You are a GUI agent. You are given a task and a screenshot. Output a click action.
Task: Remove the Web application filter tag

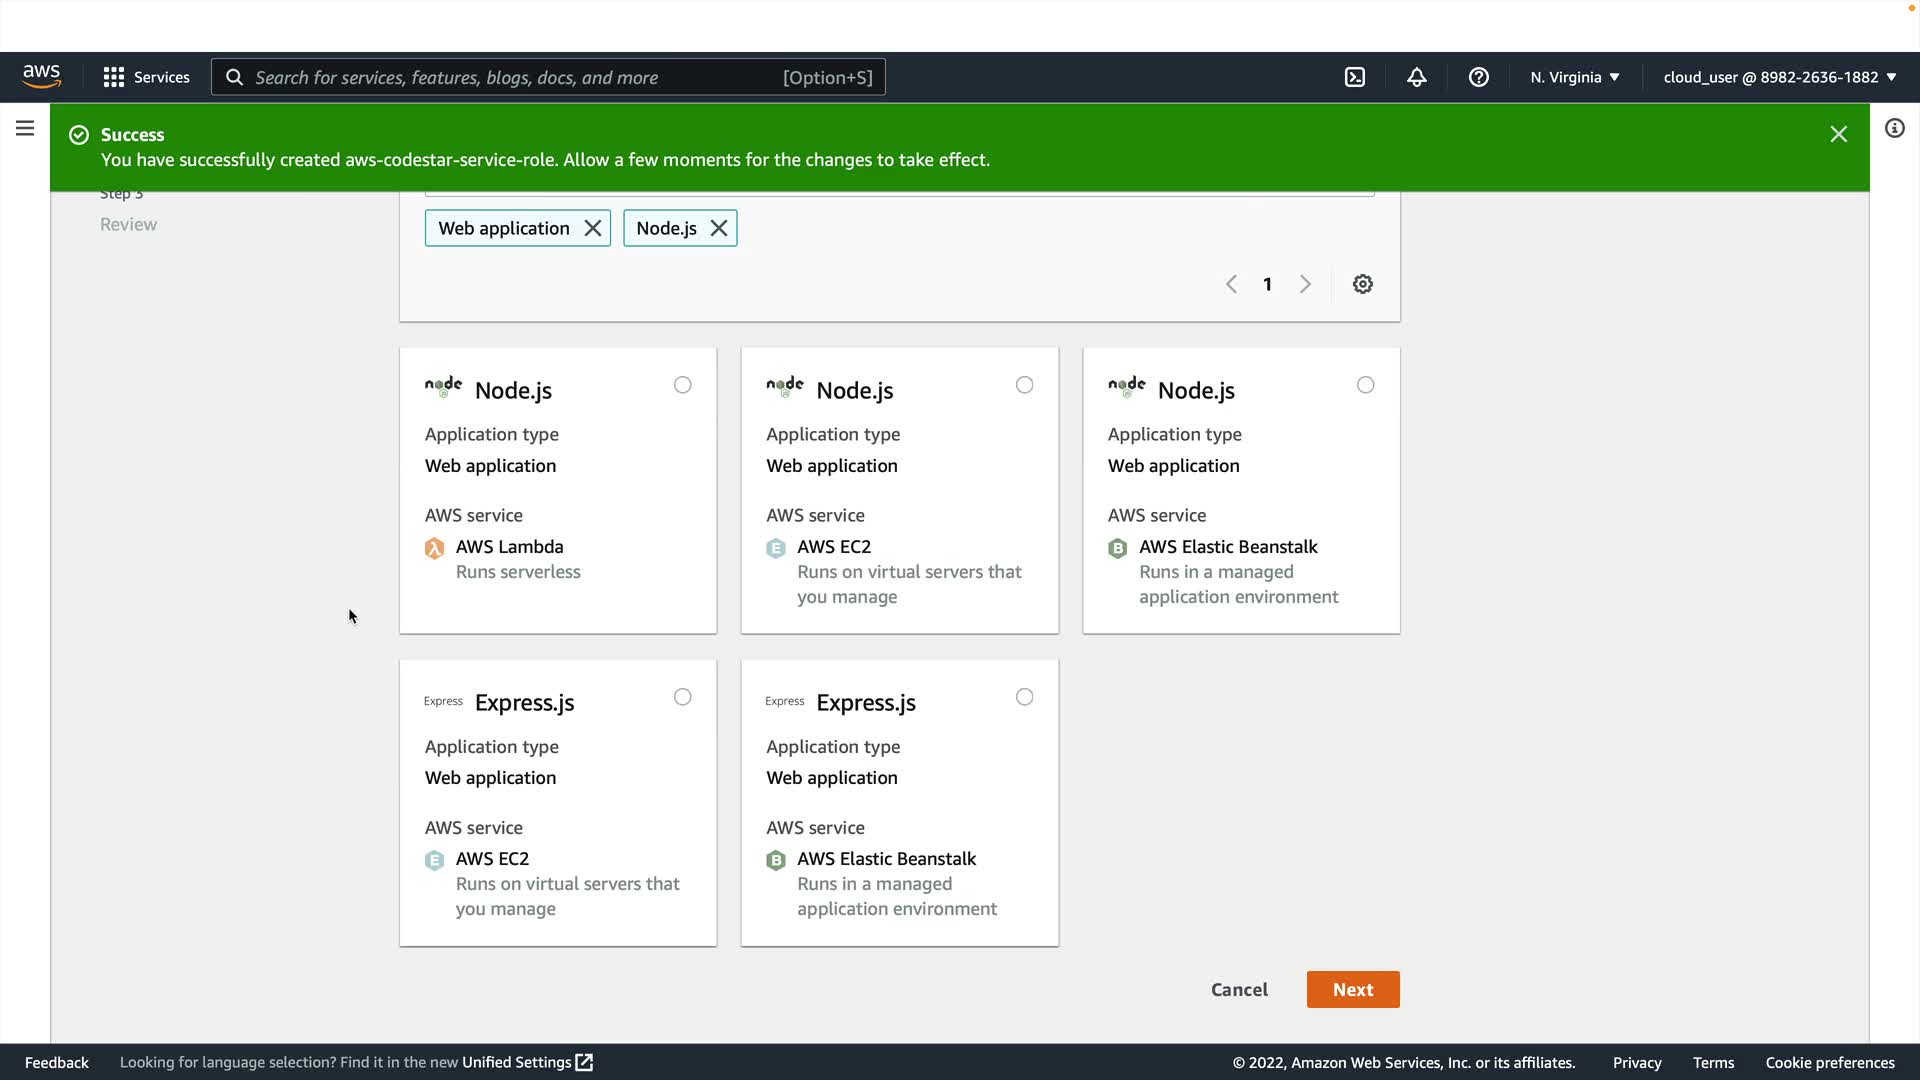(x=593, y=228)
